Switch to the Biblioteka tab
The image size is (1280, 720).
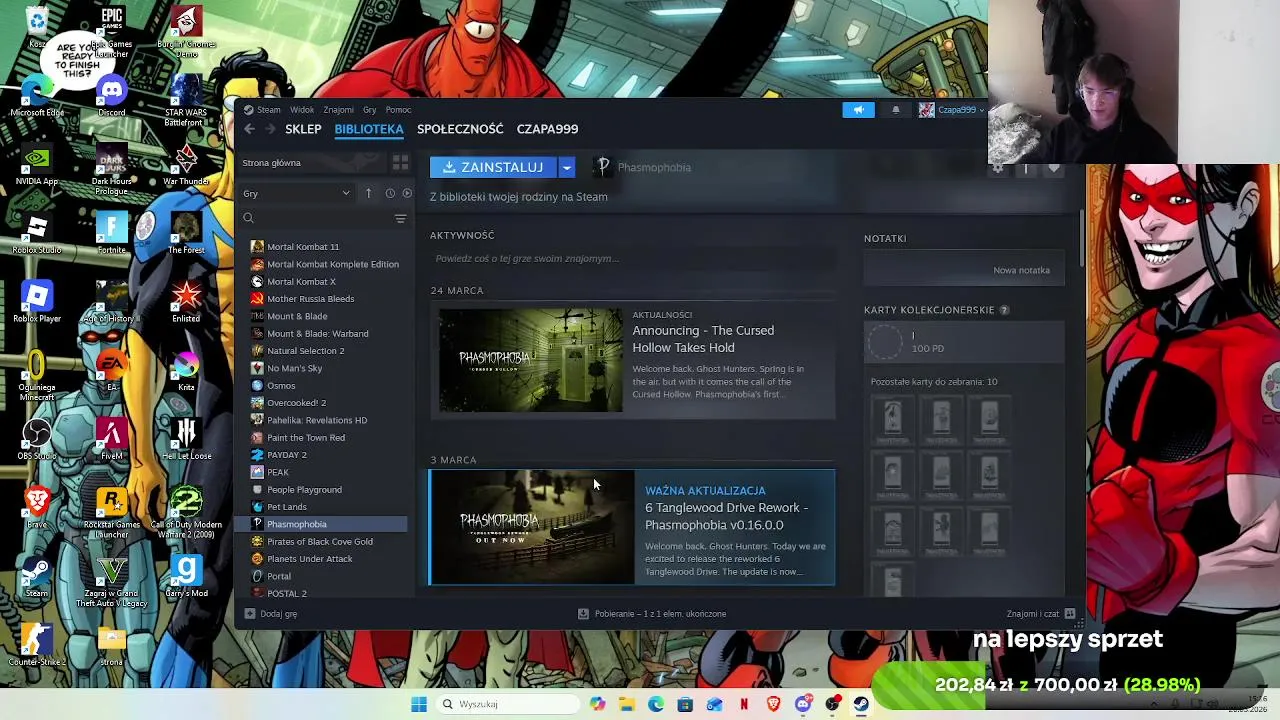click(369, 129)
